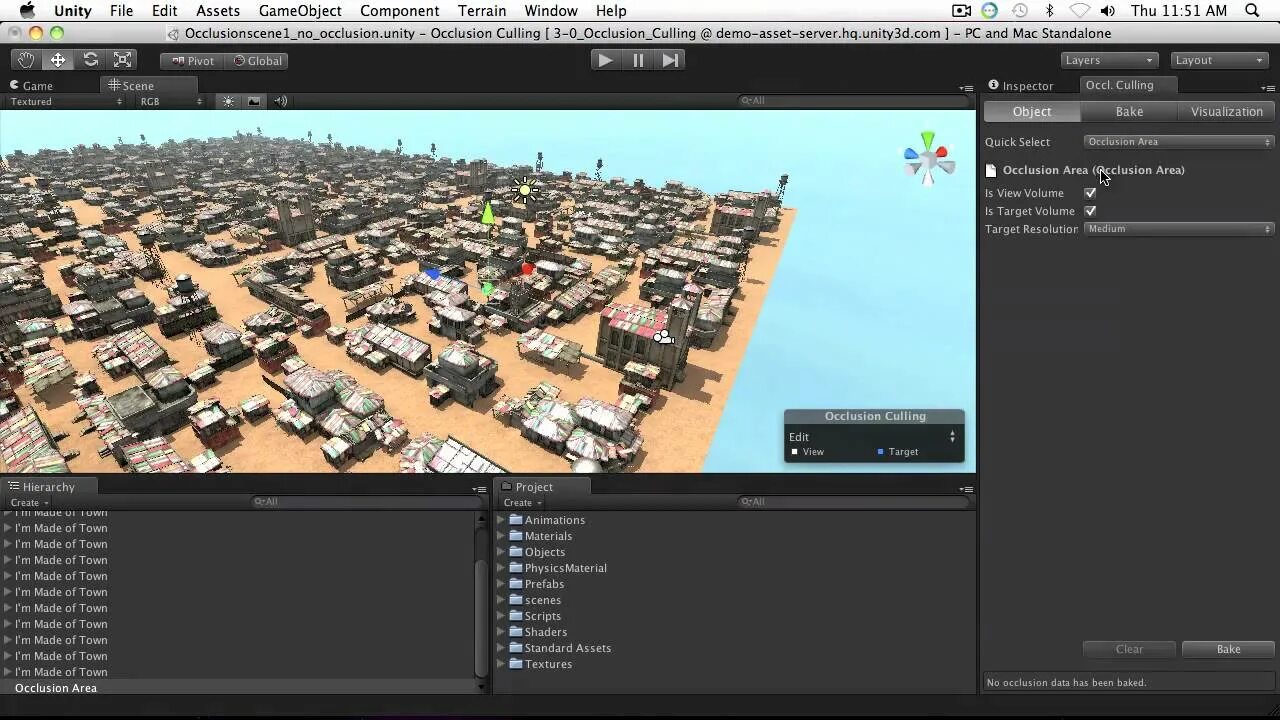
Task: Click the scene orientation gizmo
Action: pos(929,159)
